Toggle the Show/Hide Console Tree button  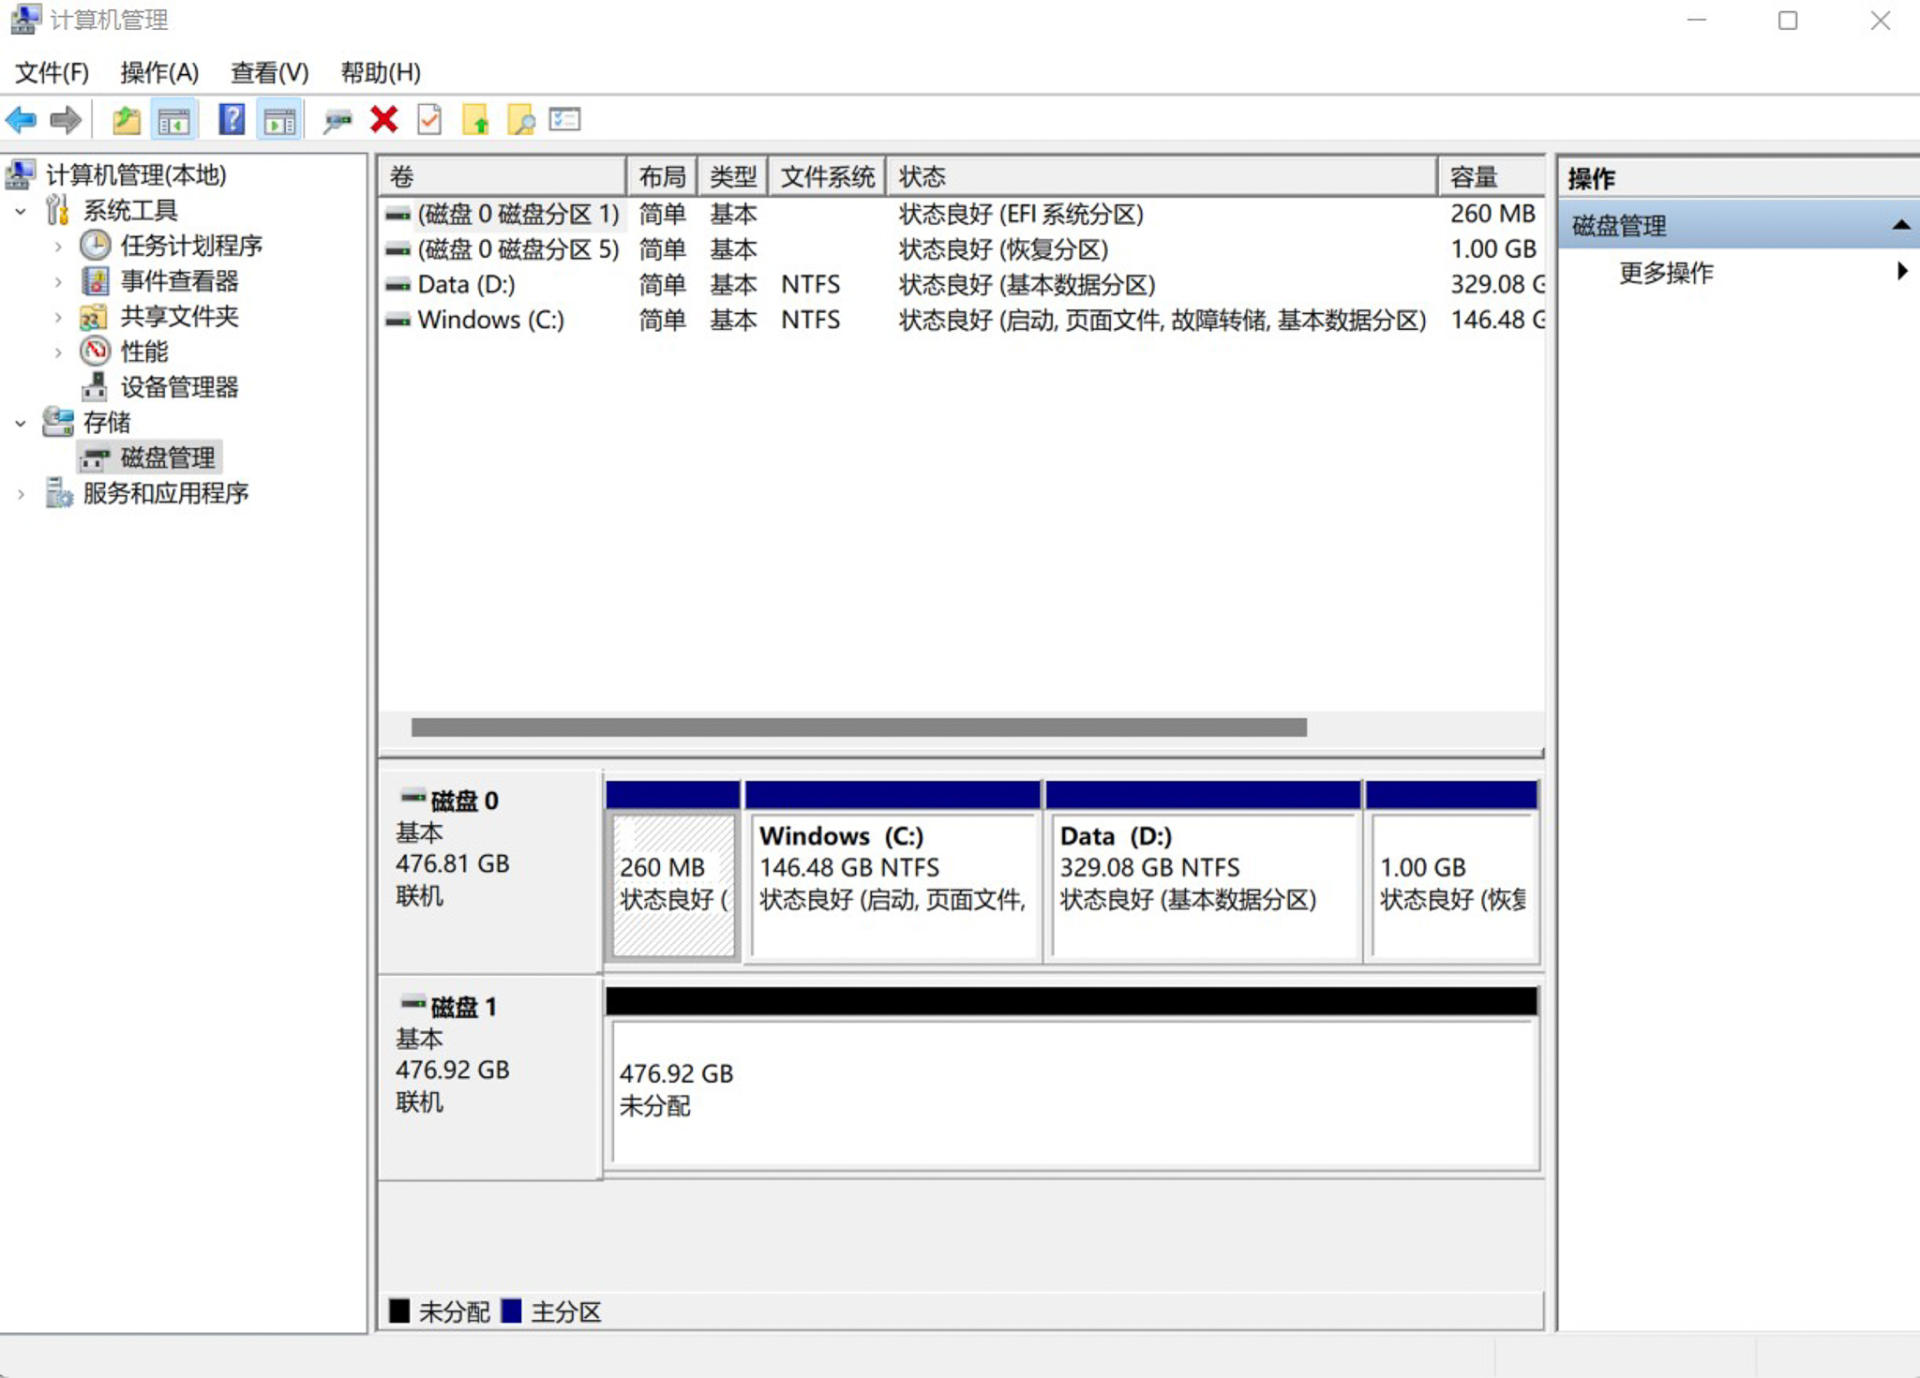pos(174,120)
